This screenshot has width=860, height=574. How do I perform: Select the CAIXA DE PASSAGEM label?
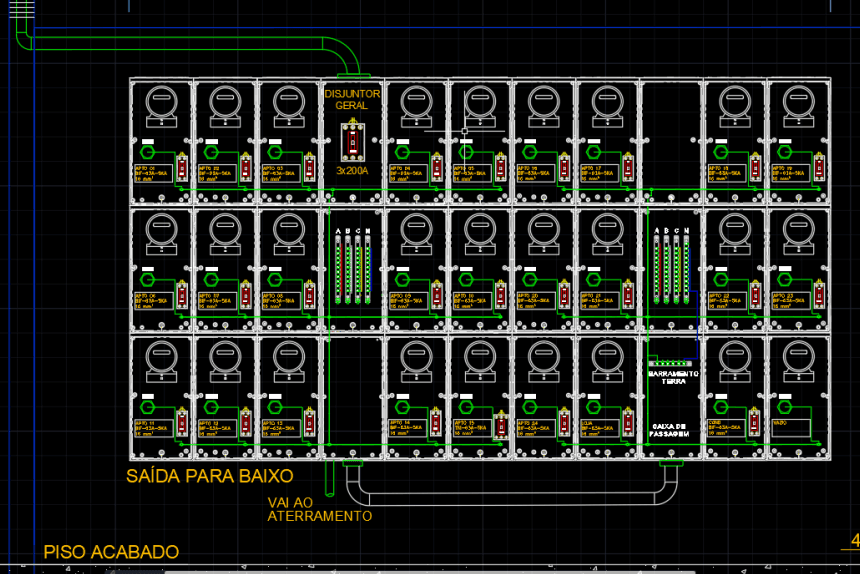click(x=668, y=429)
